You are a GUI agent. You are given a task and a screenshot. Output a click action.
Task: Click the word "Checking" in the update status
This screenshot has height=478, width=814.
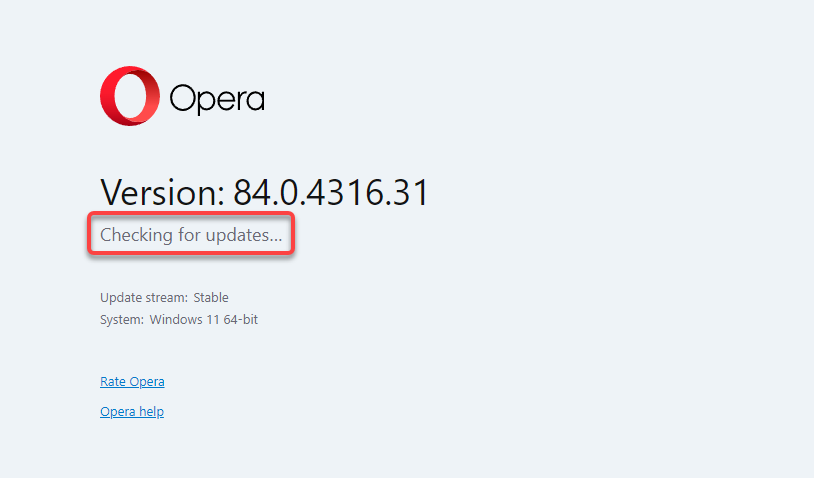point(132,236)
